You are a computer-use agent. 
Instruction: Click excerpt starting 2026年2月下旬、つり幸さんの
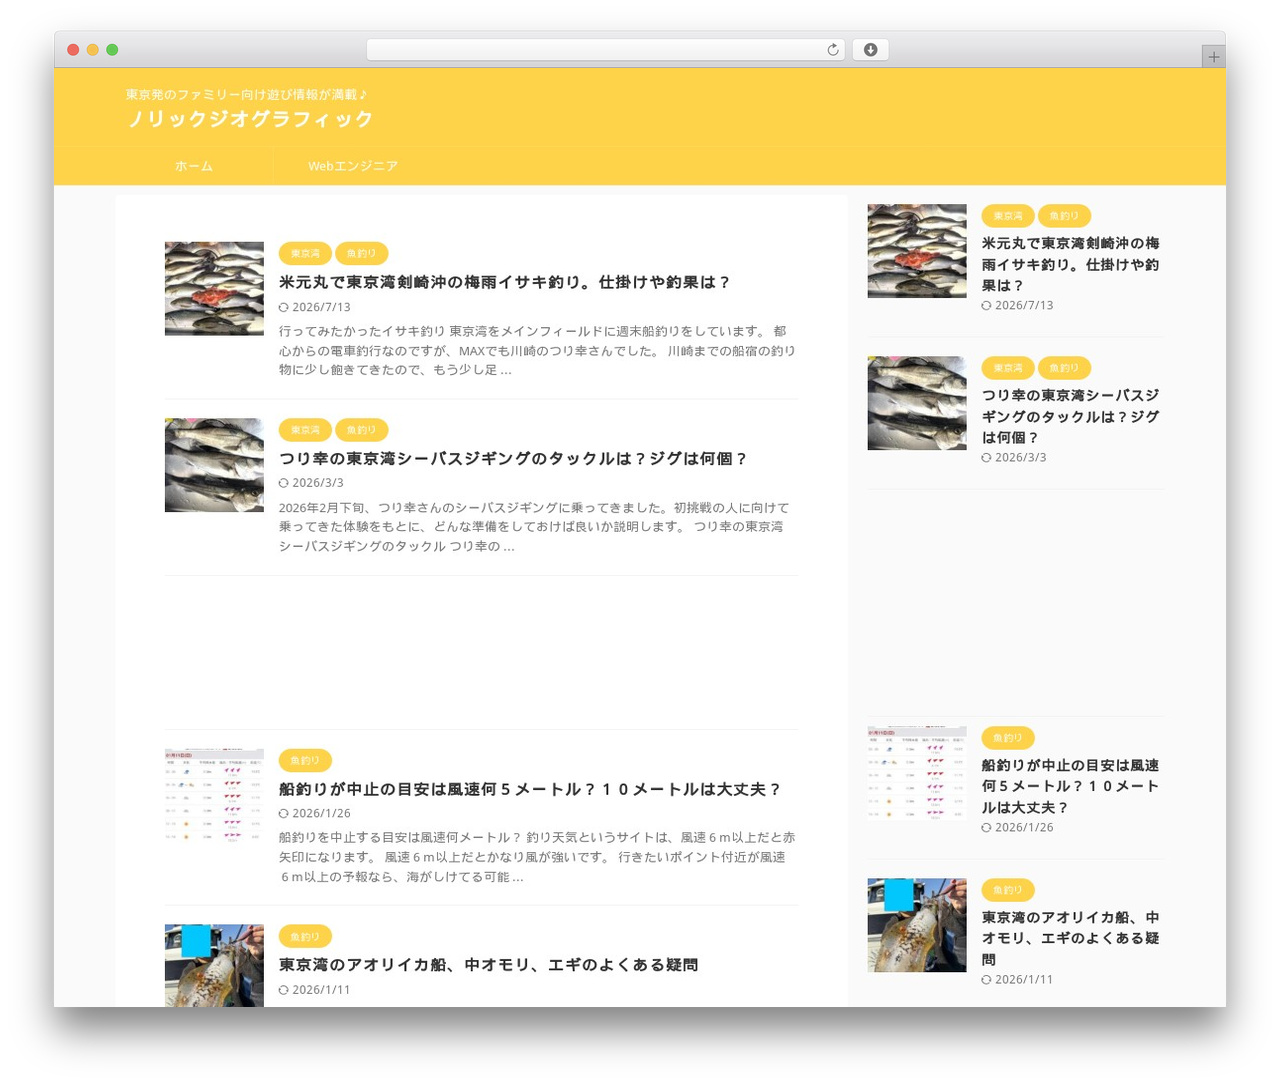tap(535, 527)
